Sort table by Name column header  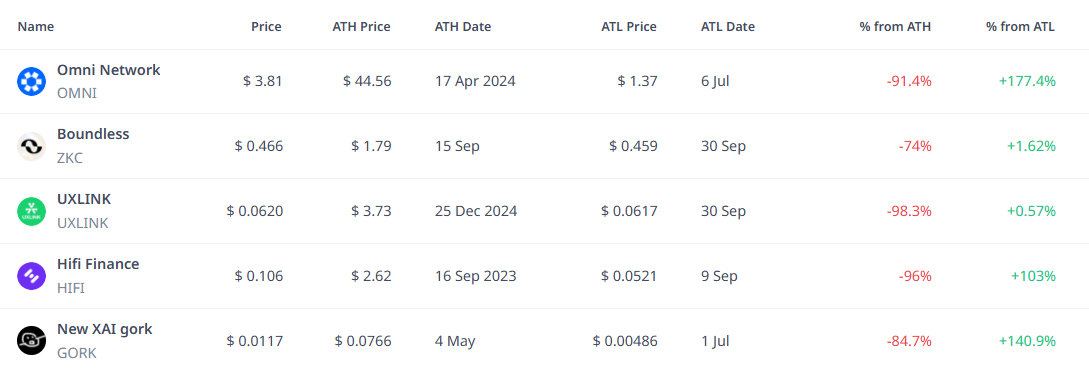pos(35,27)
